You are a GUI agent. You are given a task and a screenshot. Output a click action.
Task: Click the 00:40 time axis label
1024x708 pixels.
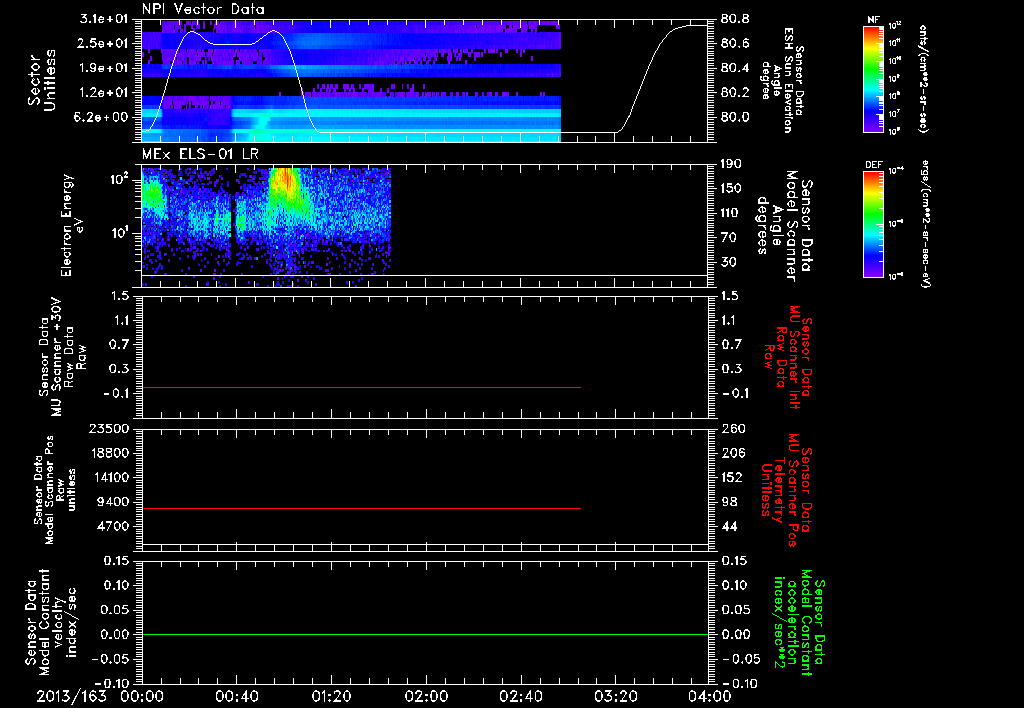click(x=236, y=696)
